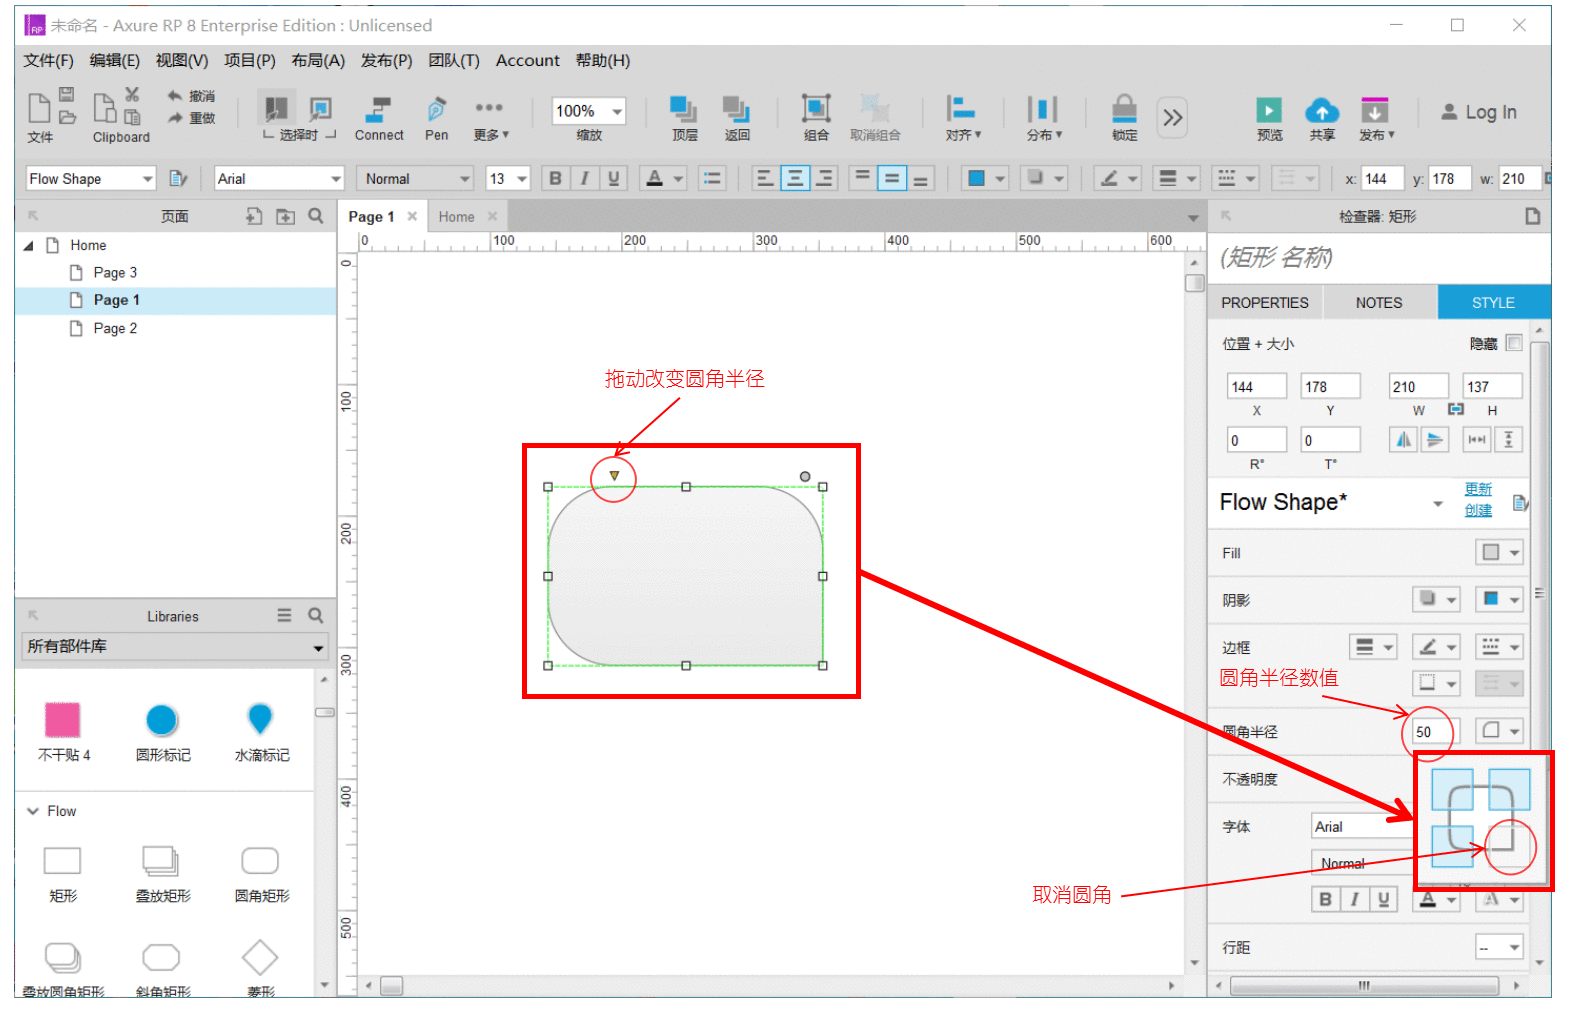
Task: Search pages with magnifier icon
Action: pos(316,216)
